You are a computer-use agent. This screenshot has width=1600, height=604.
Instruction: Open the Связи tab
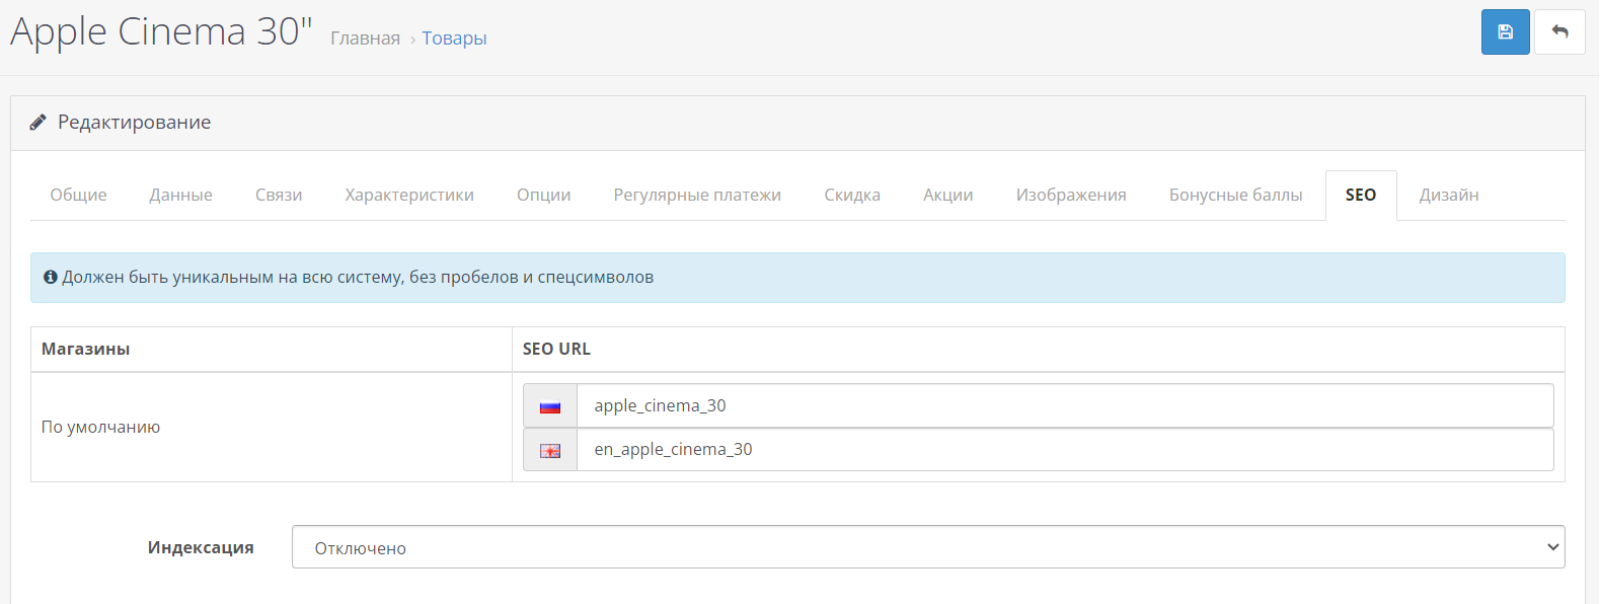[x=279, y=195]
